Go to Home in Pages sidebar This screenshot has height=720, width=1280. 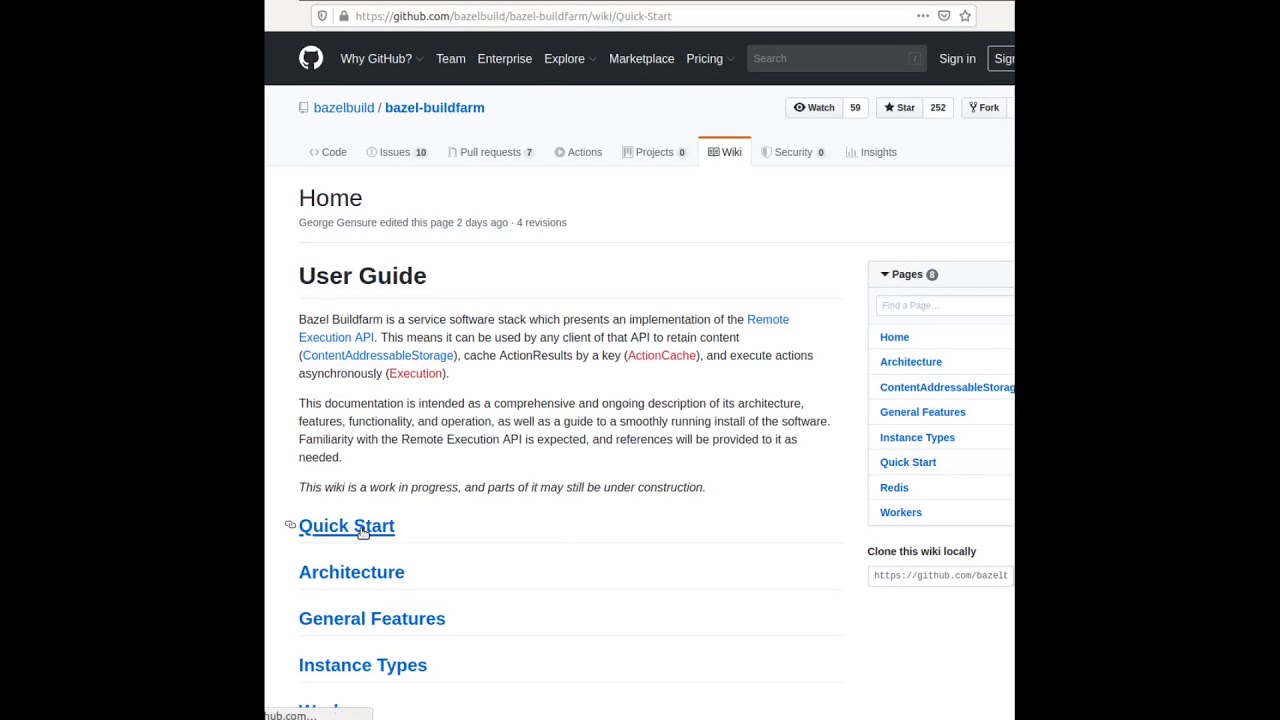click(894, 337)
